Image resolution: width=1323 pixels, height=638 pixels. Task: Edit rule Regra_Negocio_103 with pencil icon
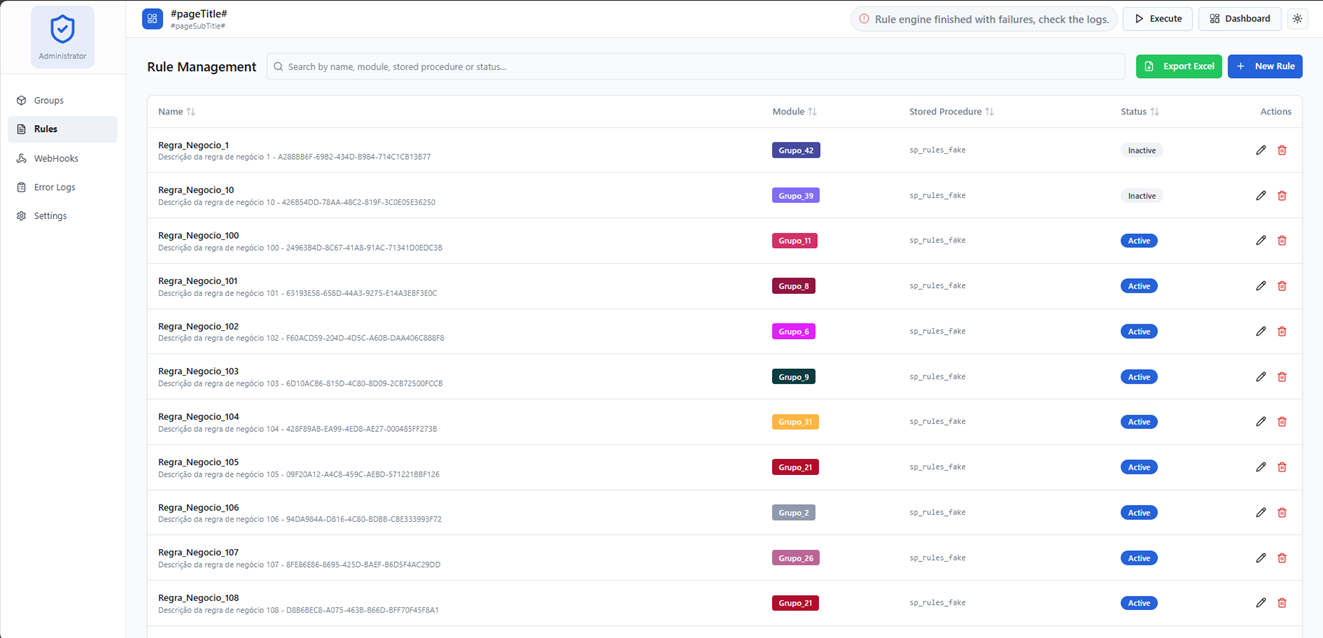1261,377
